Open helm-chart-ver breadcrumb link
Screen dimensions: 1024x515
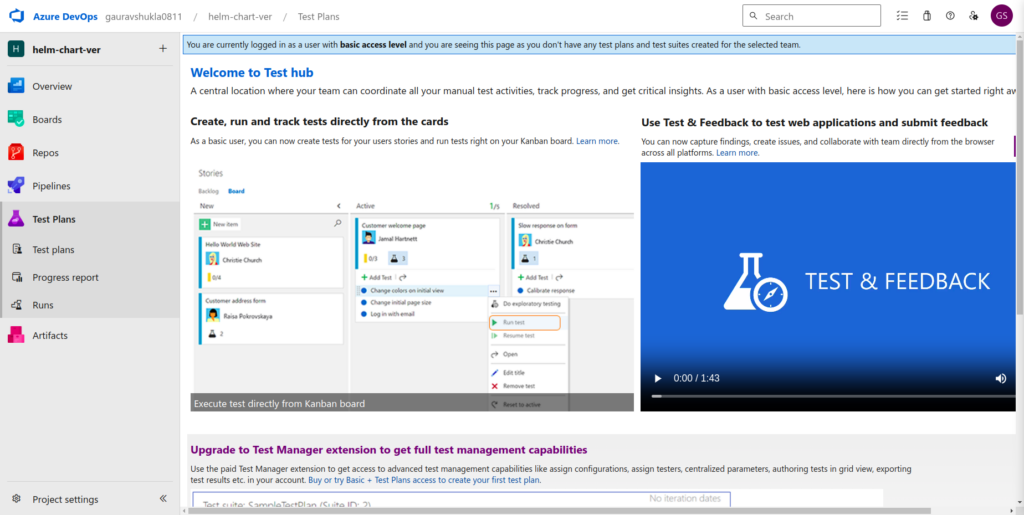(238, 16)
